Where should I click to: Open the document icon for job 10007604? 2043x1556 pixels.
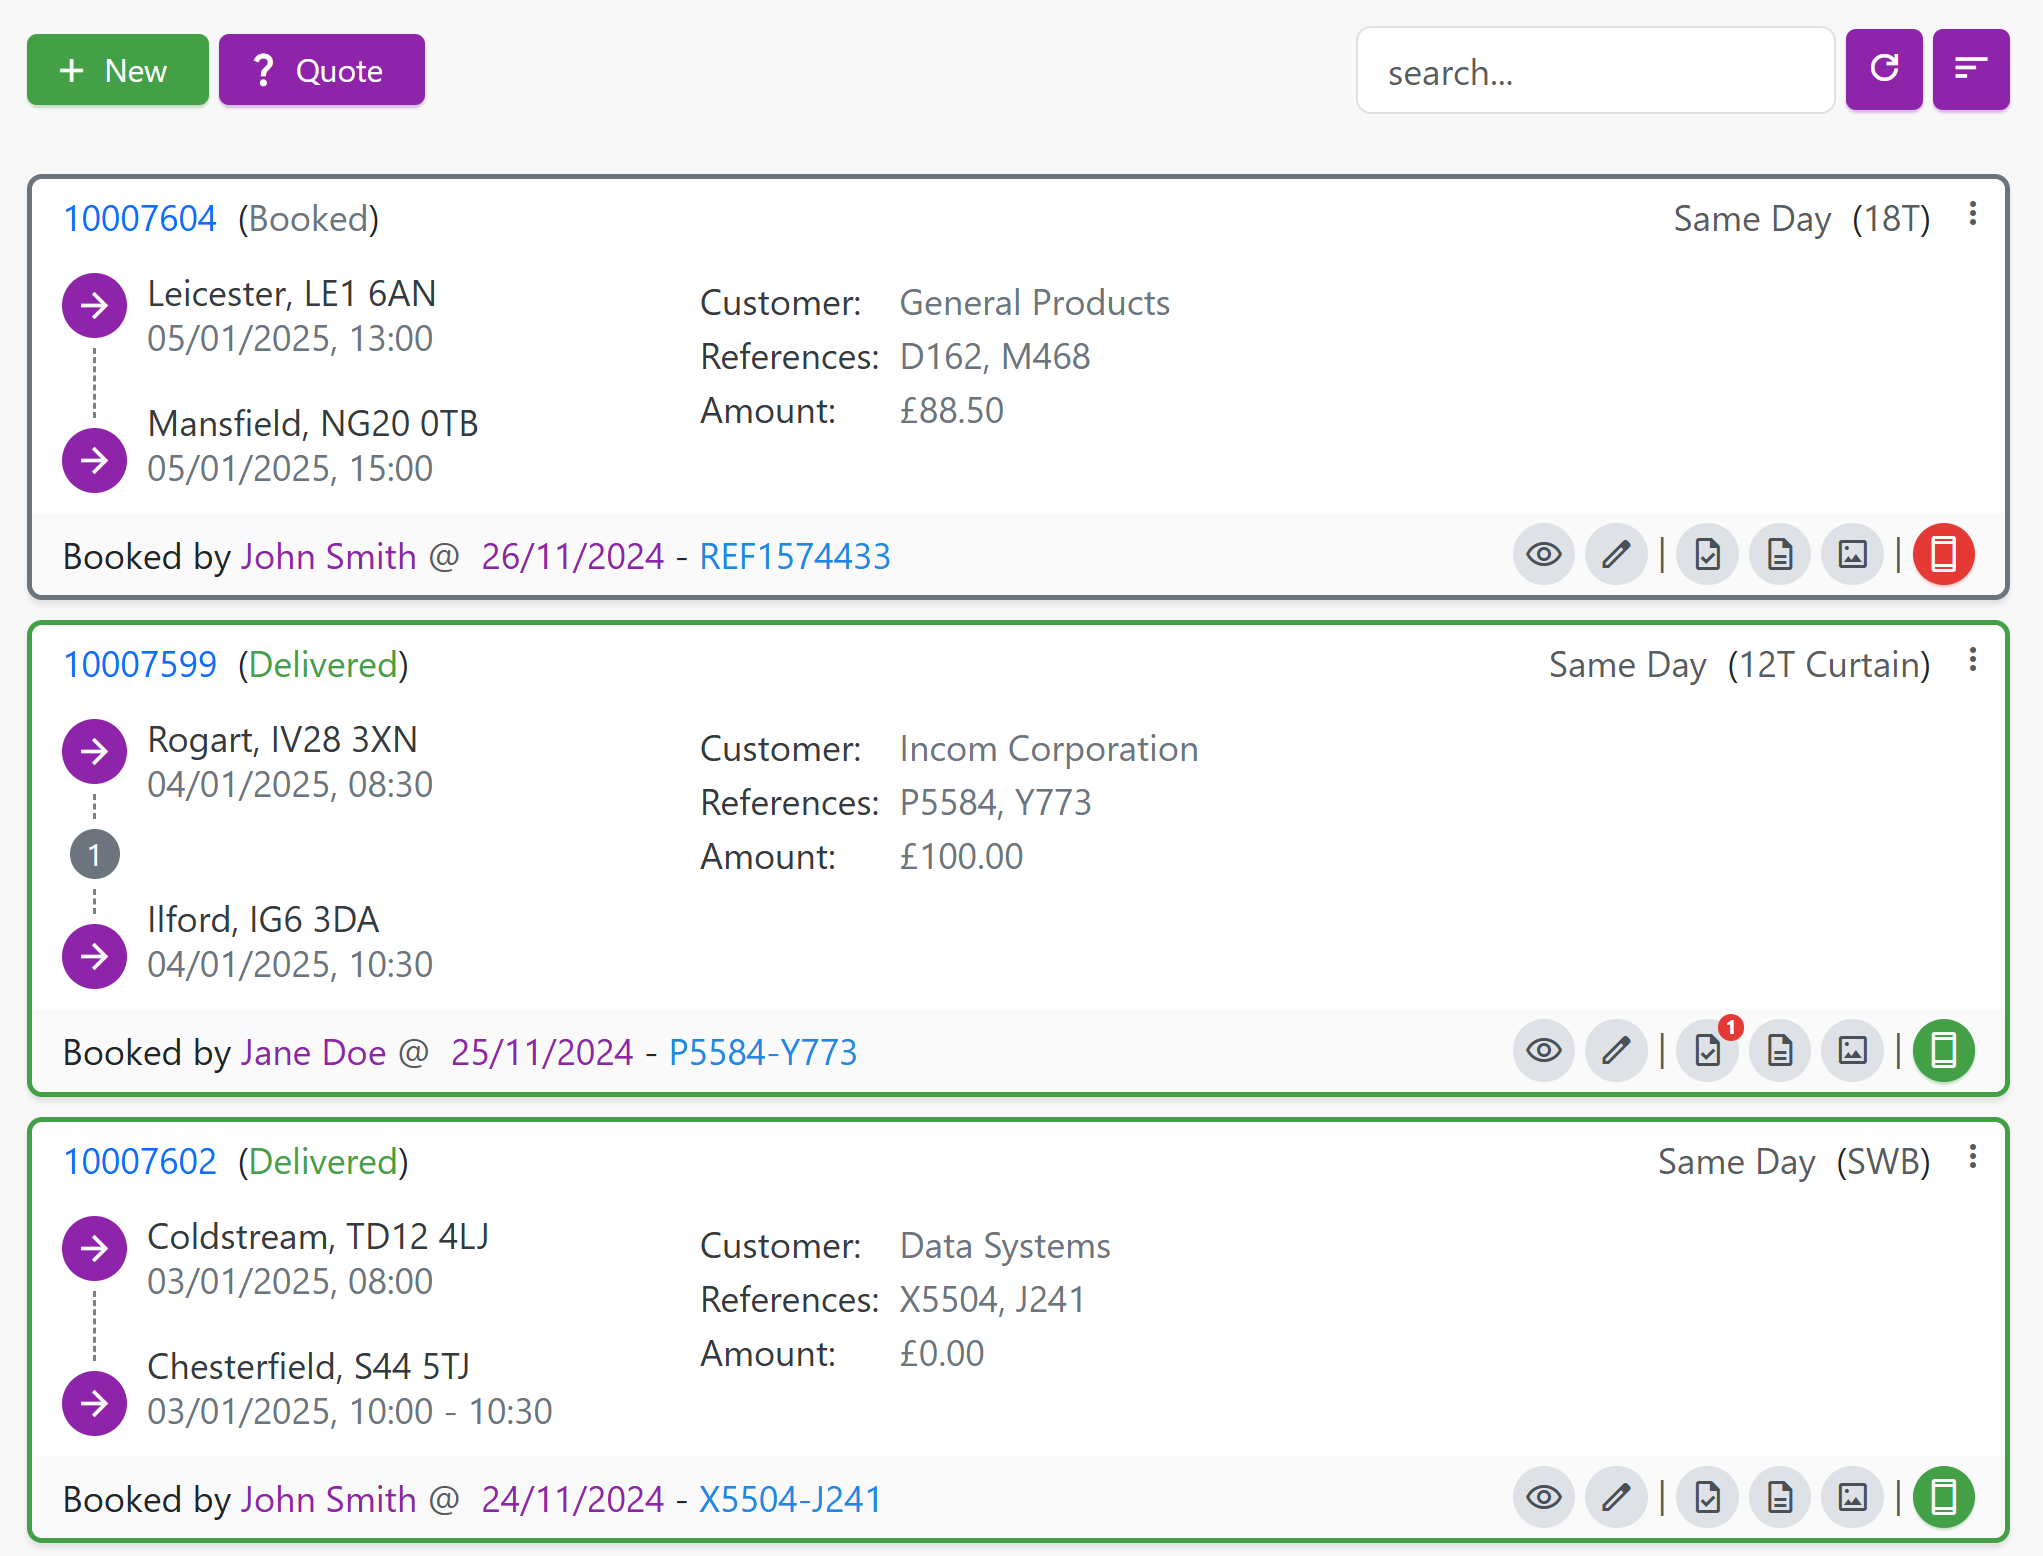[1780, 554]
